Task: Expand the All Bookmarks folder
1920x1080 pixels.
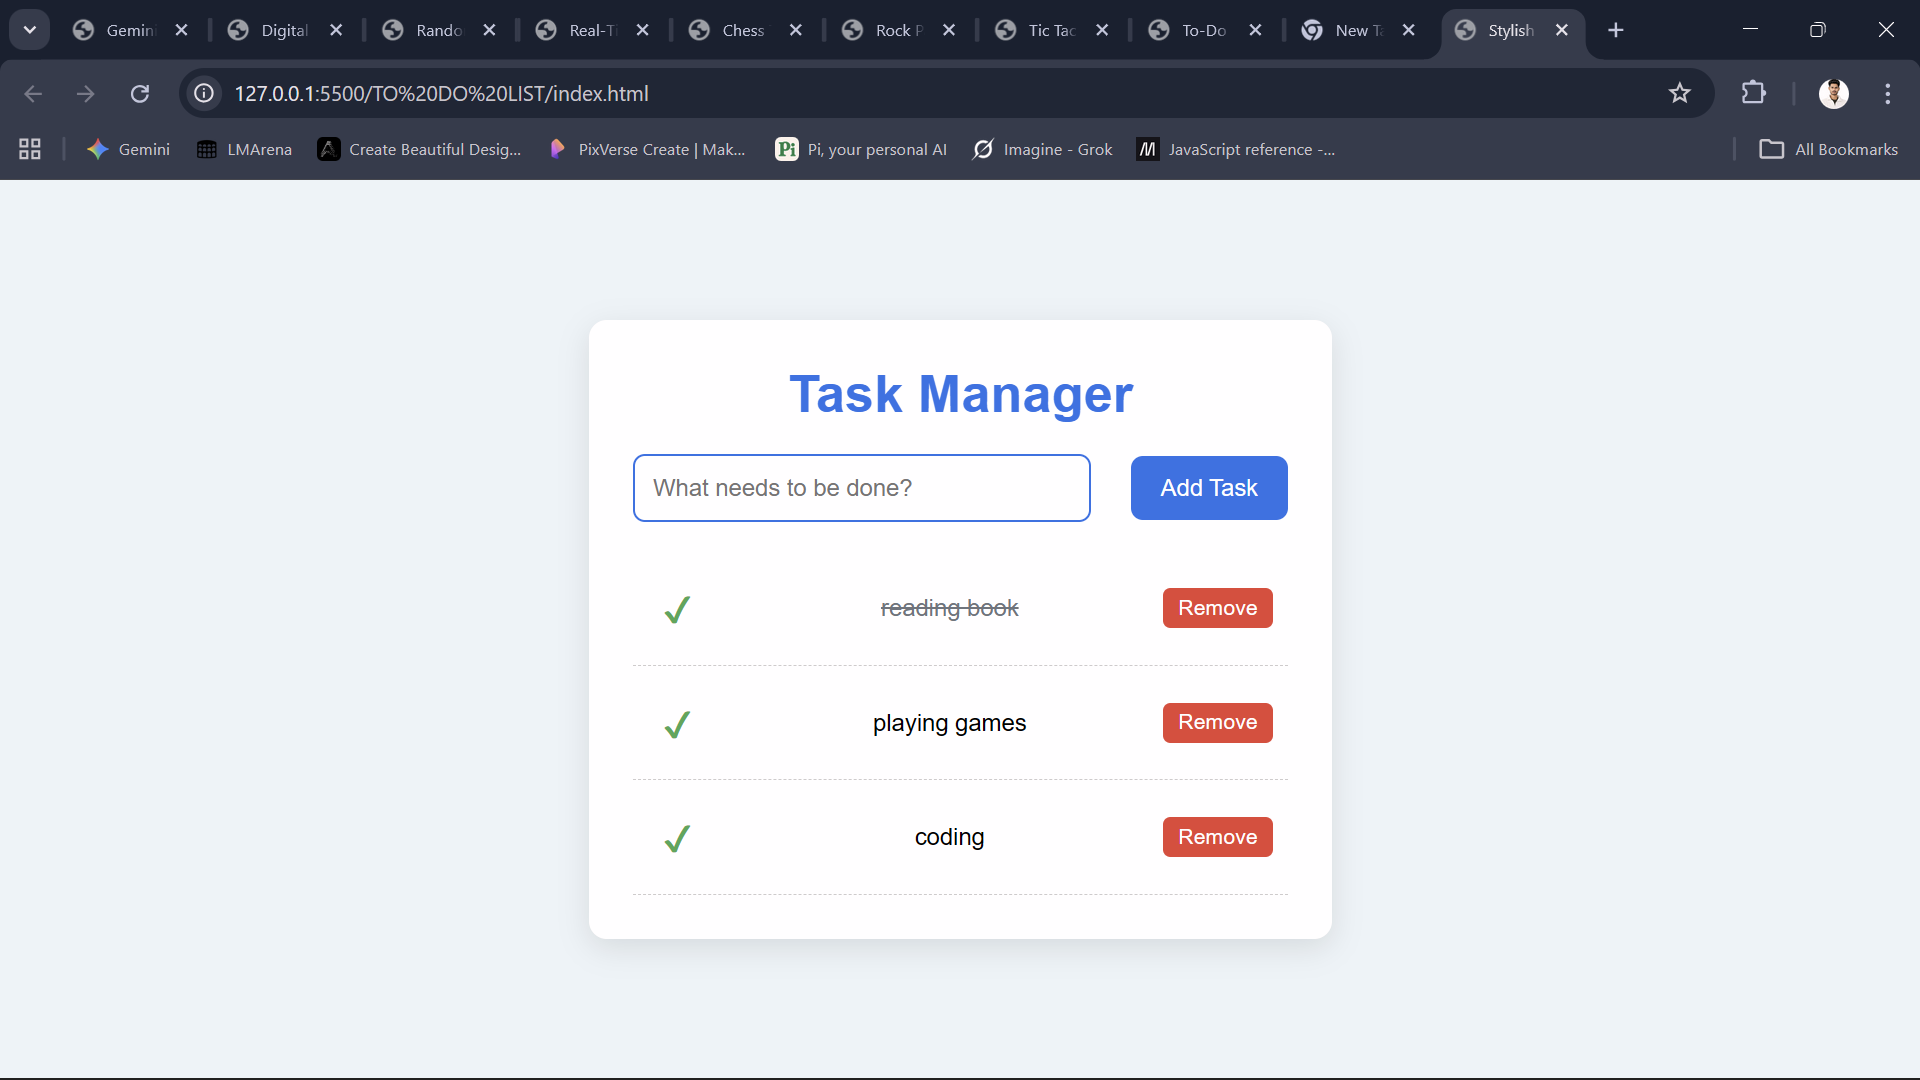Action: 1828,149
